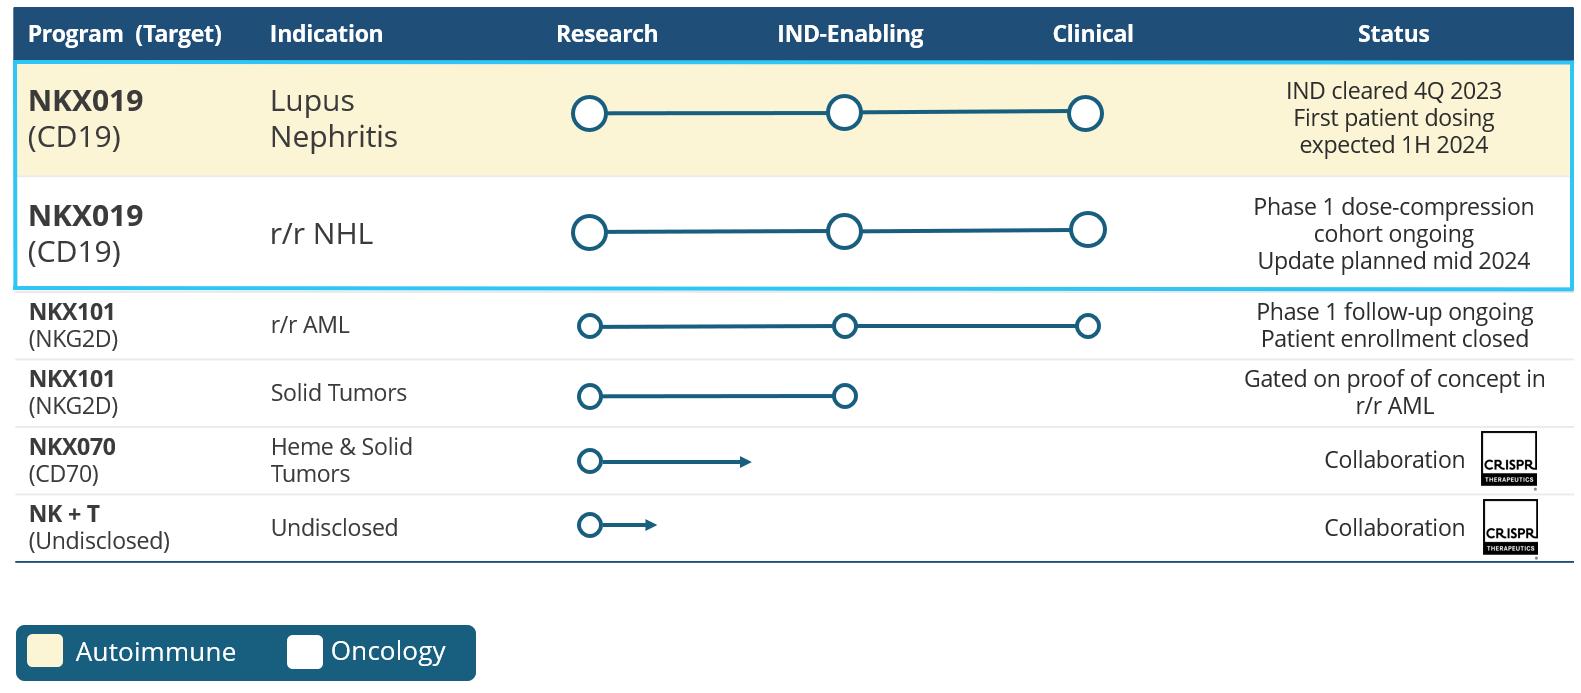Click Research circle in NK + T row
1581x693 pixels.
(x=590, y=525)
